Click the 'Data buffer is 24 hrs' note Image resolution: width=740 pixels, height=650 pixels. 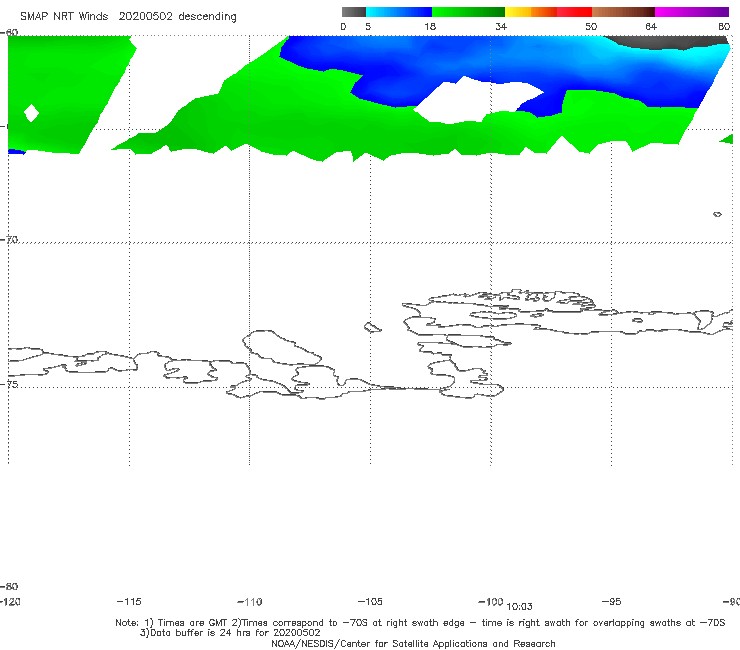pos(230,633)
